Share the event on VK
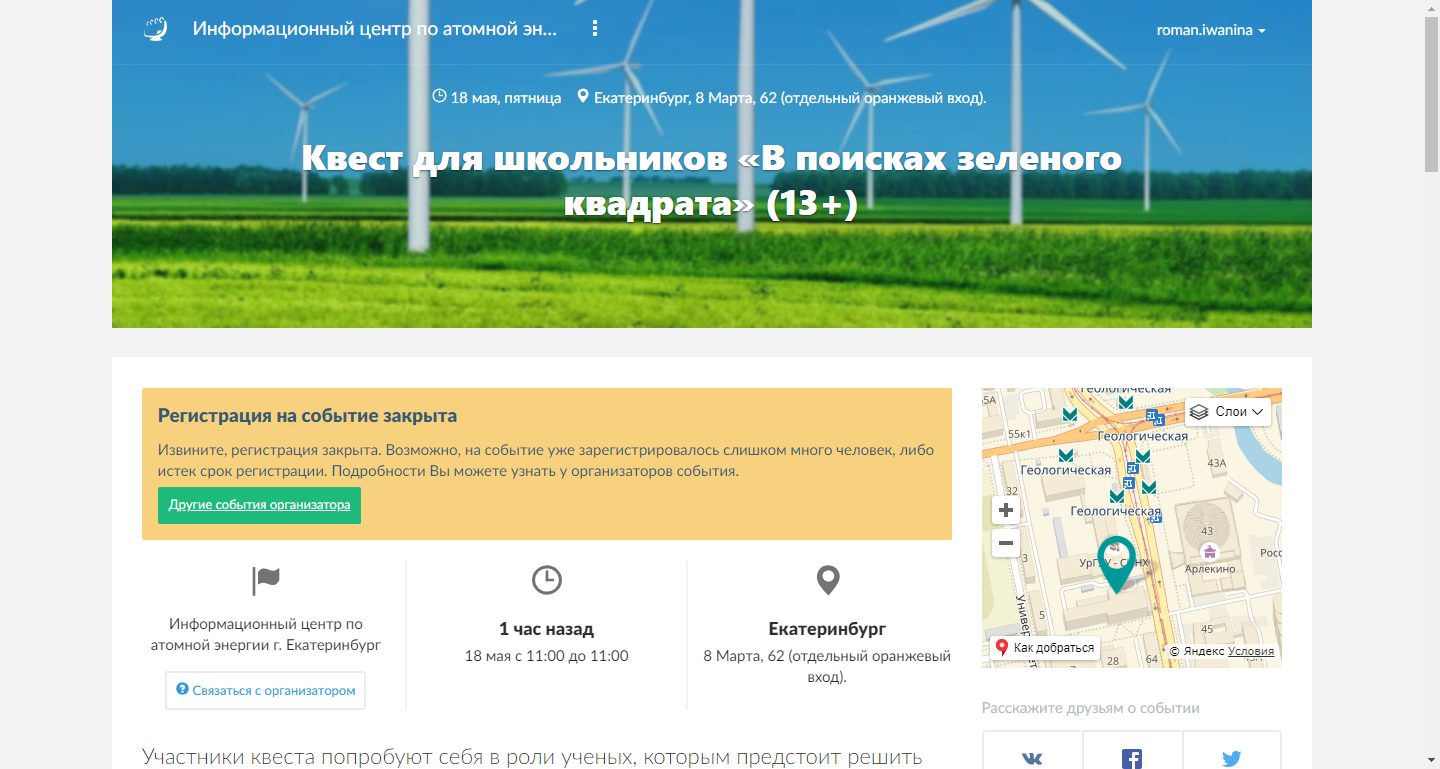 (1031, 757)
